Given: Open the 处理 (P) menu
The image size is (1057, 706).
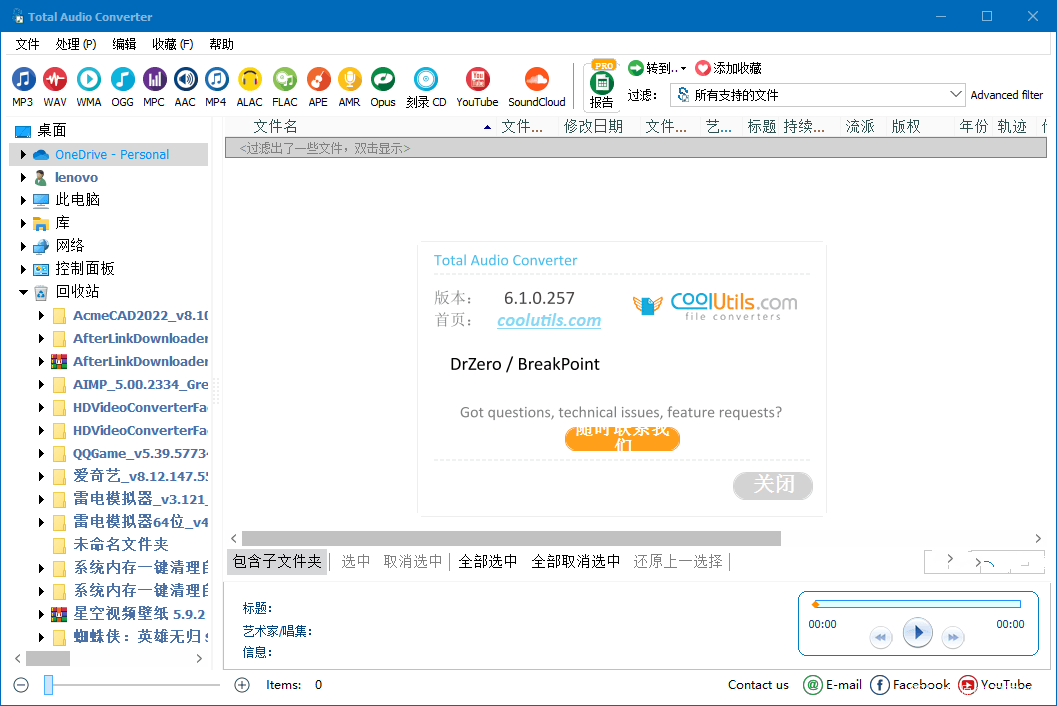Looking at the screenshot, I should [x=76, y=45].
